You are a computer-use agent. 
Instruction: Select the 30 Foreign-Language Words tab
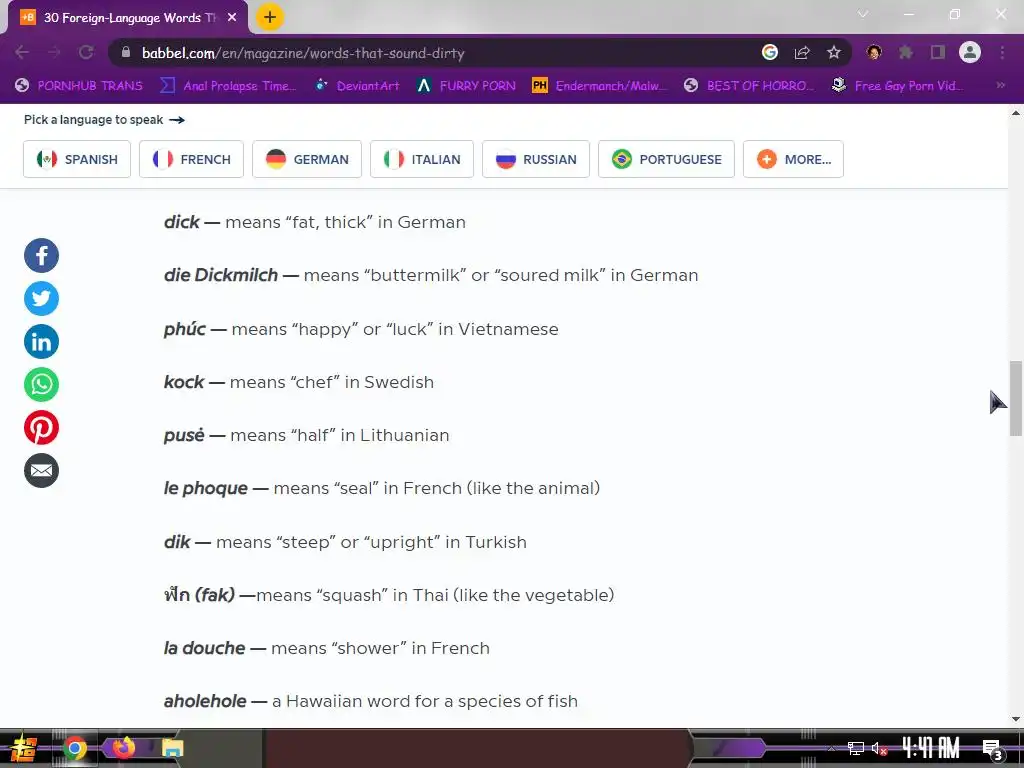pyautogui.click(x=128, y=18)
